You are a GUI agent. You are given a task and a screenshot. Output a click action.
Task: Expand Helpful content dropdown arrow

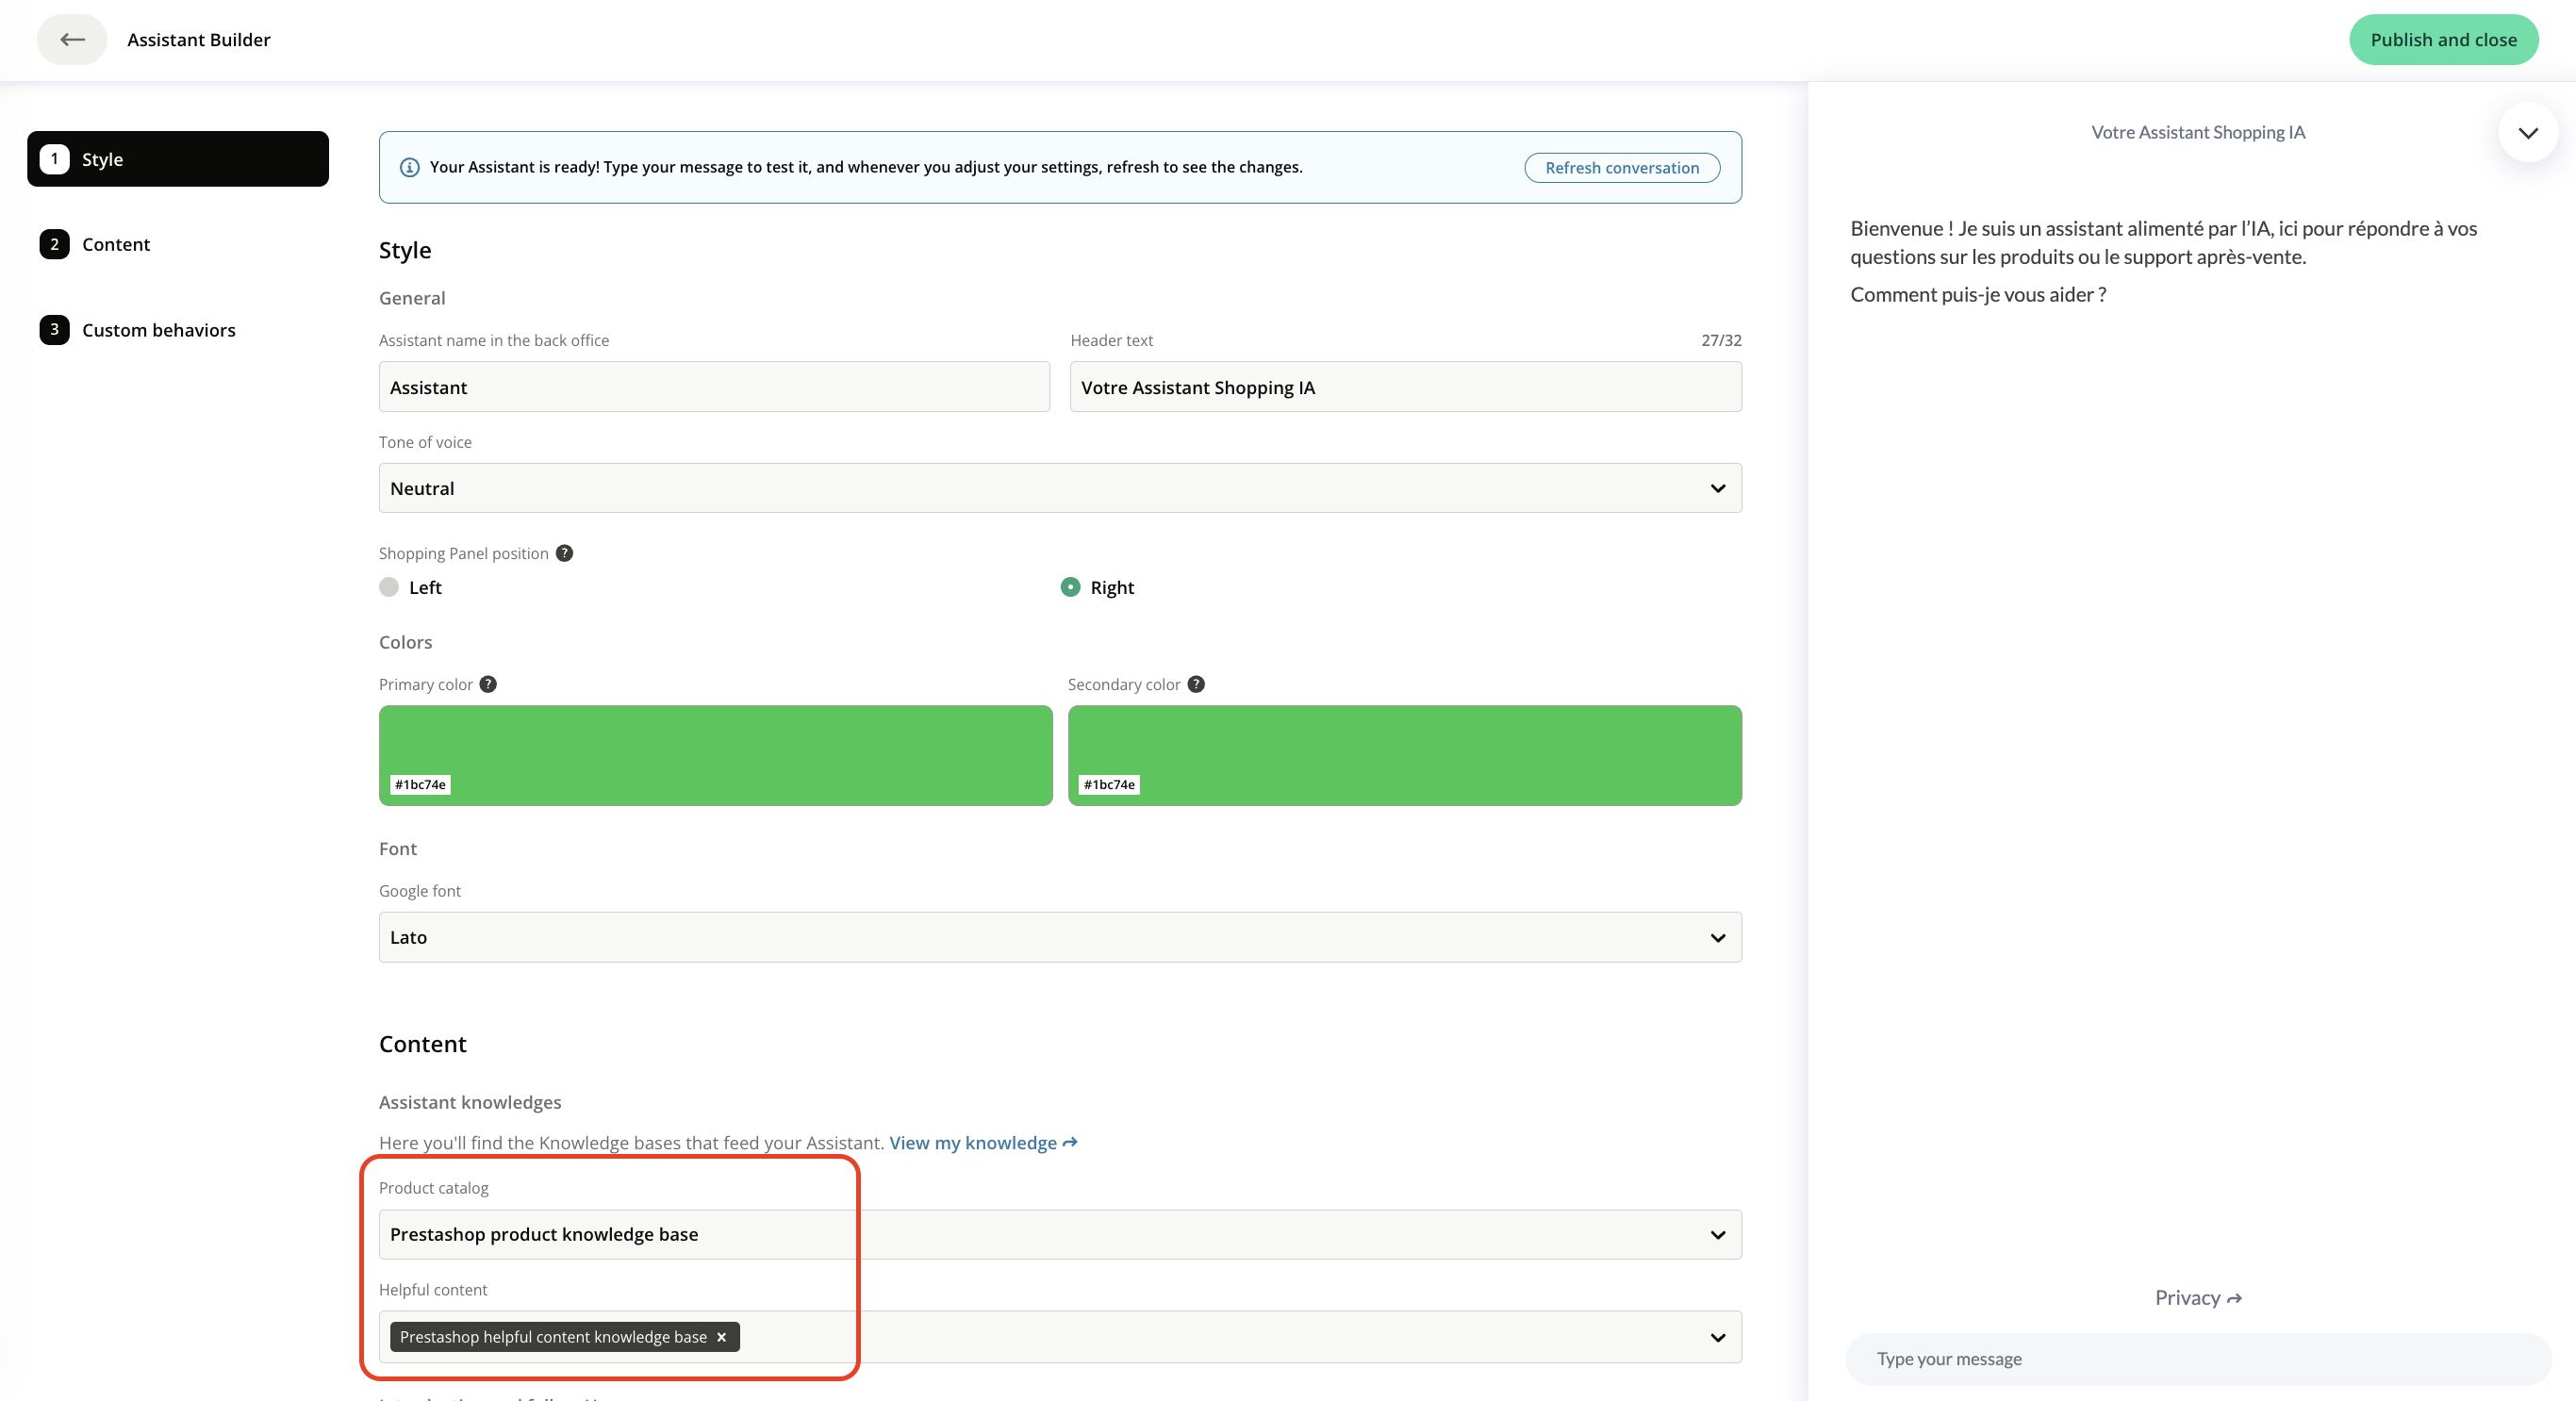(1717, 1337)
